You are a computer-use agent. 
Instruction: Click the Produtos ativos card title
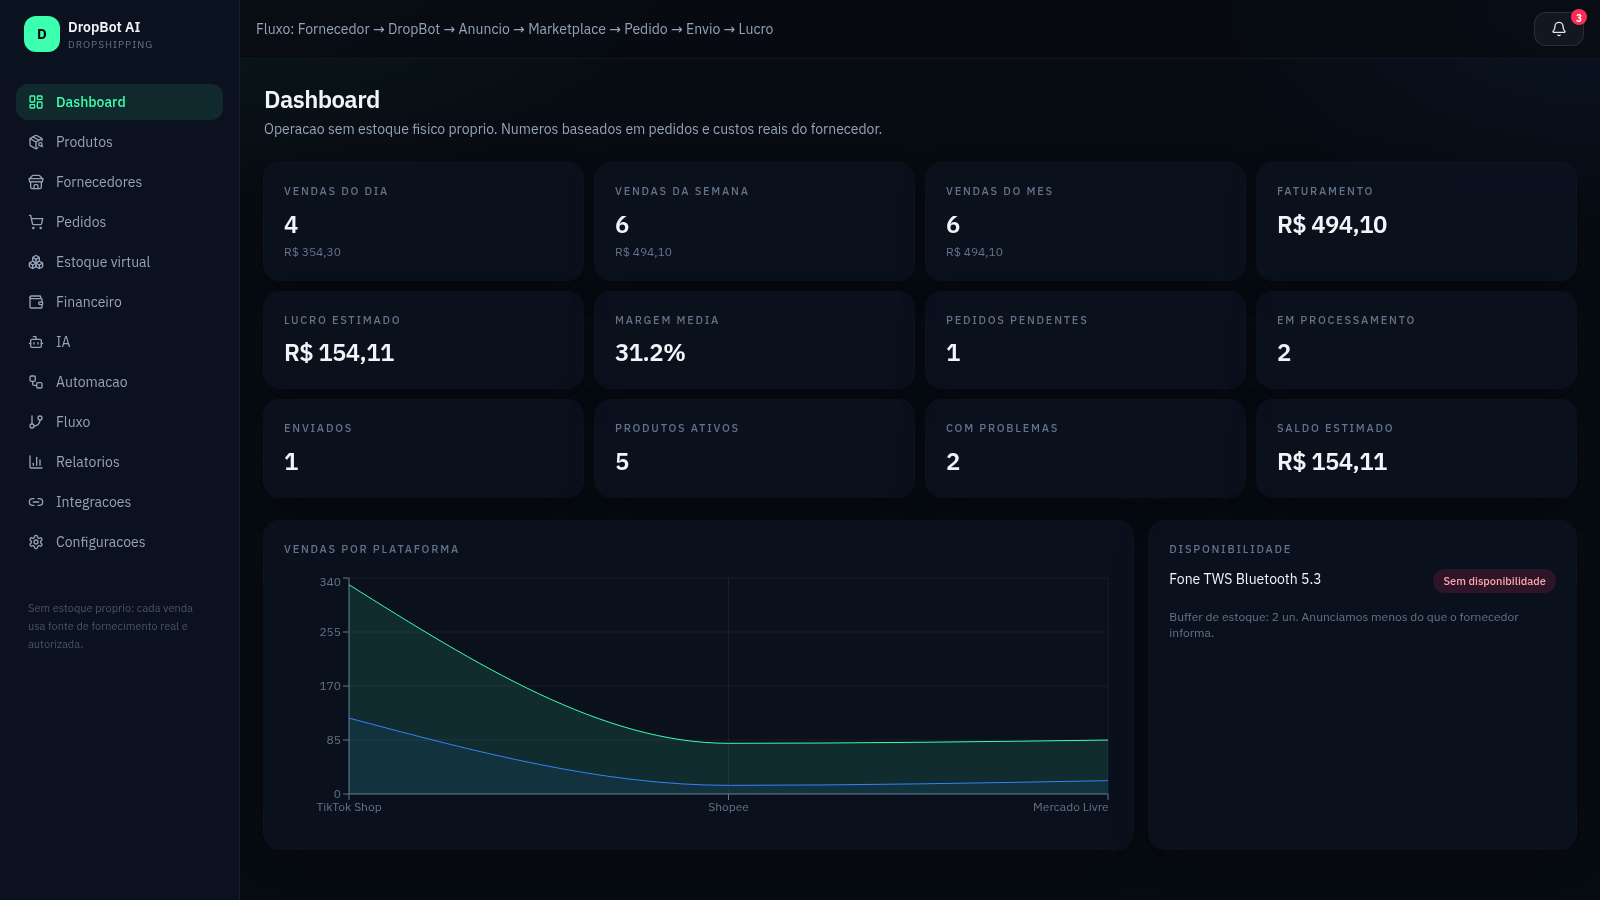point(677,428)
